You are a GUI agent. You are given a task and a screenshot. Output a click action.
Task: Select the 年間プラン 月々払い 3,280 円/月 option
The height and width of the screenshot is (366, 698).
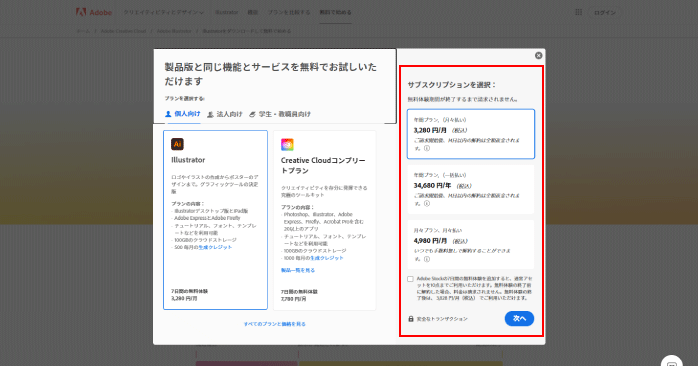[x=471, y=134]
